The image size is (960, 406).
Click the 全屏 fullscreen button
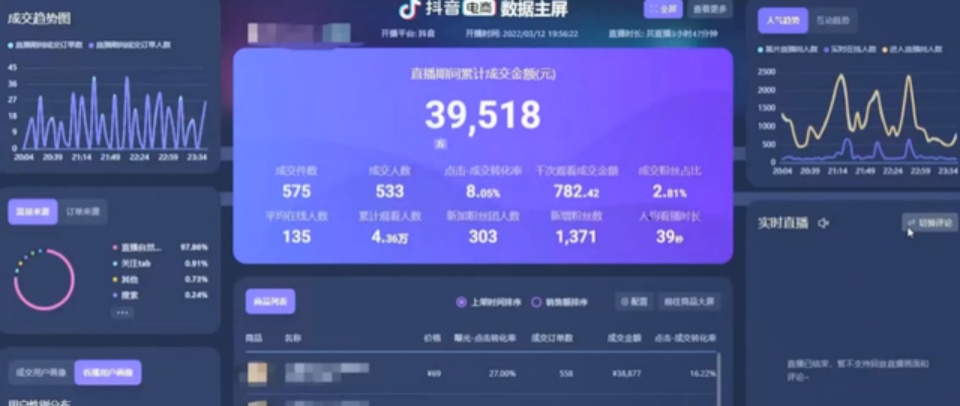click(663, 9)
